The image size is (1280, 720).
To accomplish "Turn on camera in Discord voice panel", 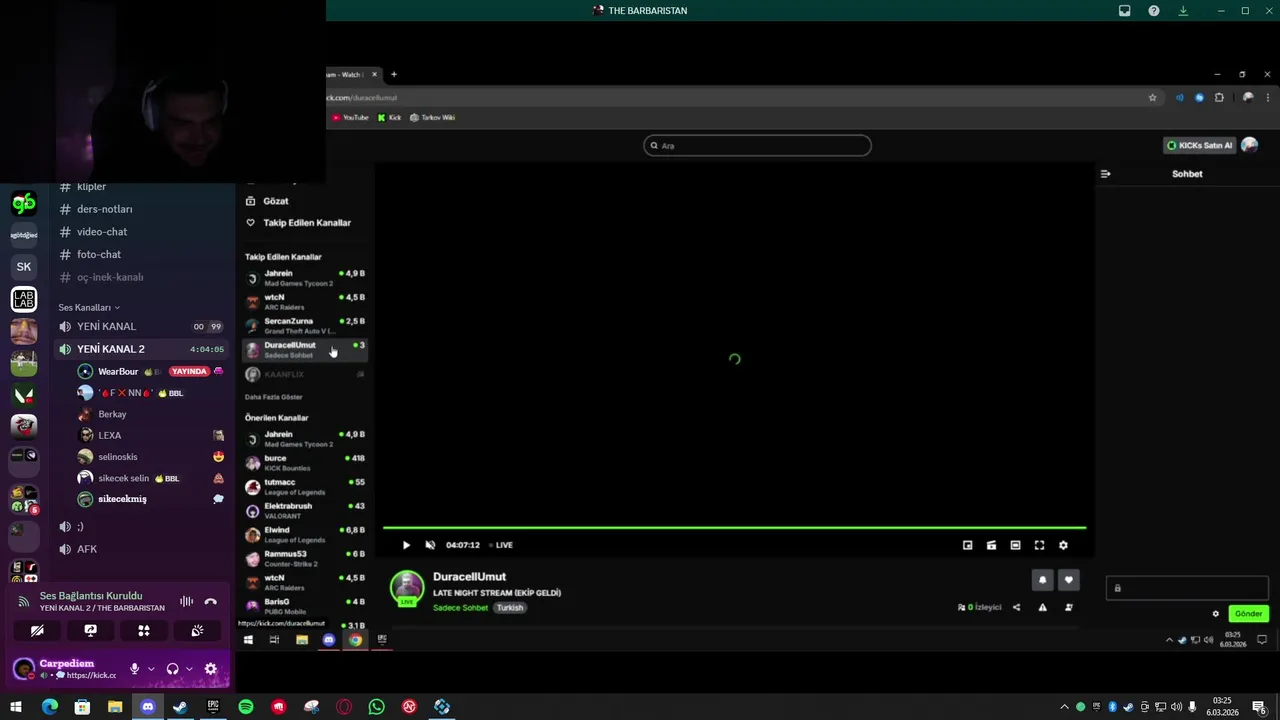I will (37, 631).
